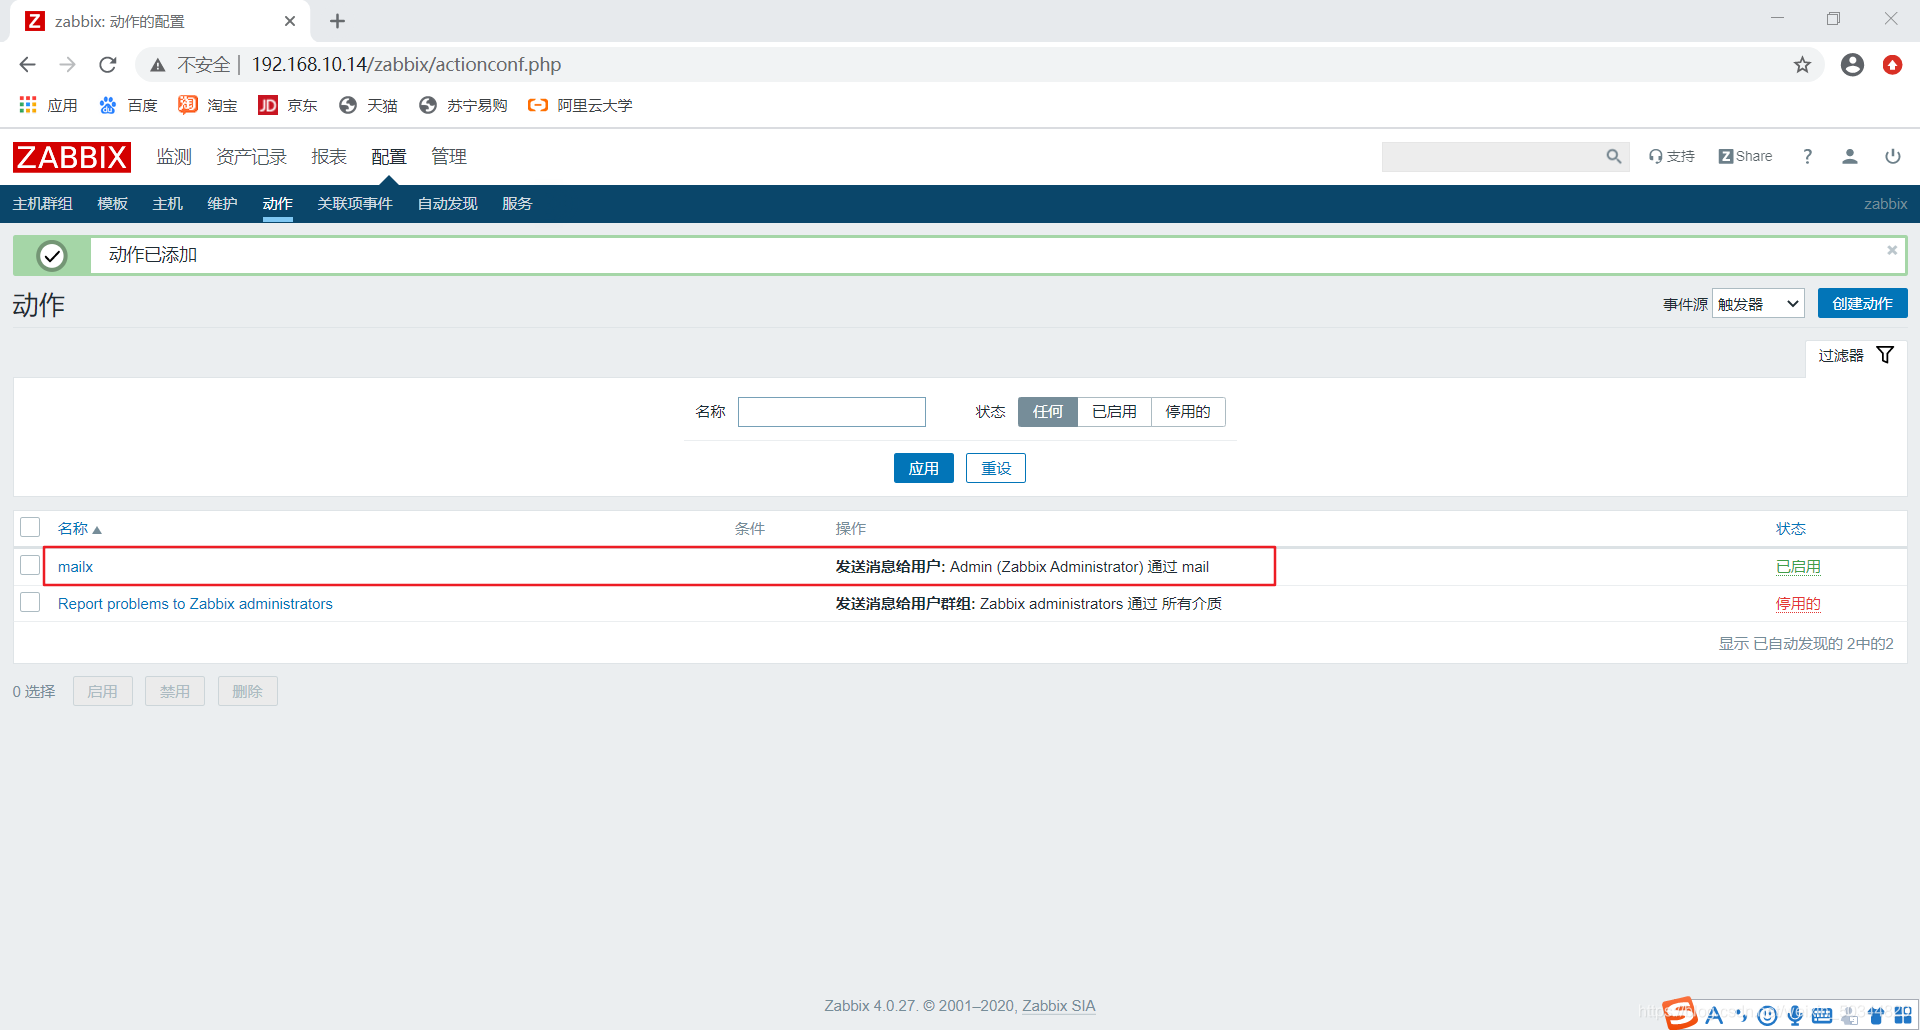Click the Sogou input method logo
The image size is (1920, 1030).
(x=1680, y=1013)
